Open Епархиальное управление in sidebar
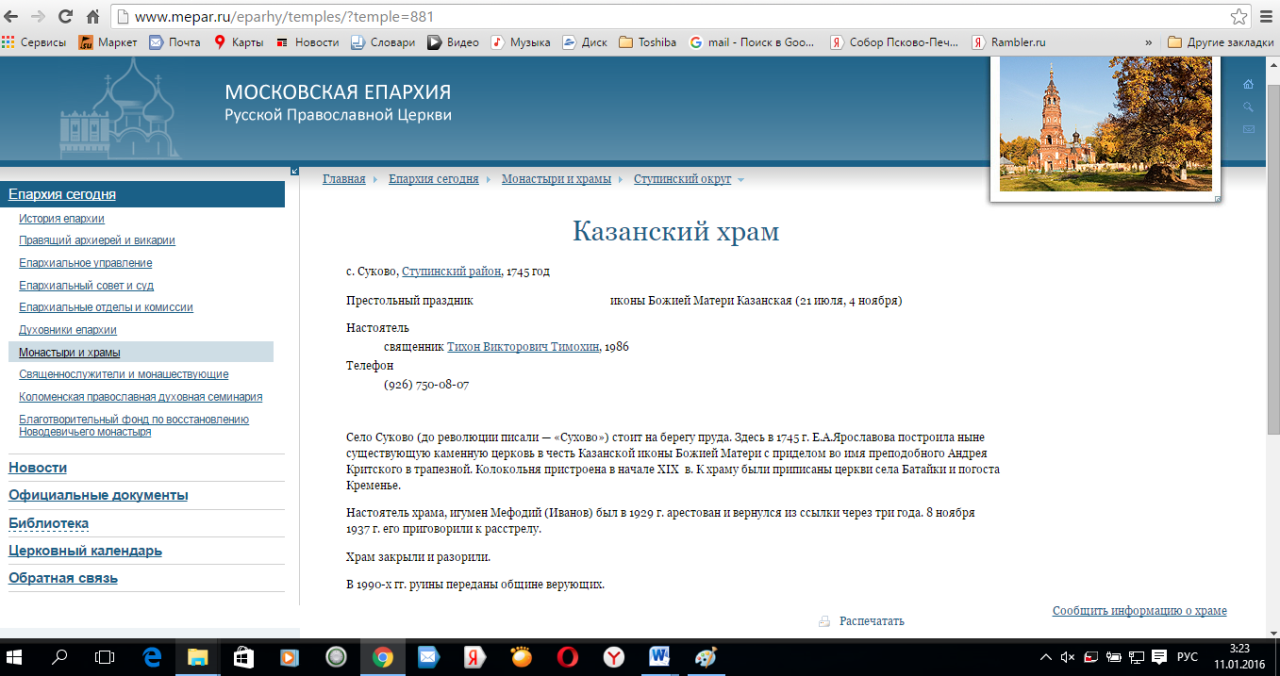Screen dimensions: 1280x676 click(x=86, y=263)
